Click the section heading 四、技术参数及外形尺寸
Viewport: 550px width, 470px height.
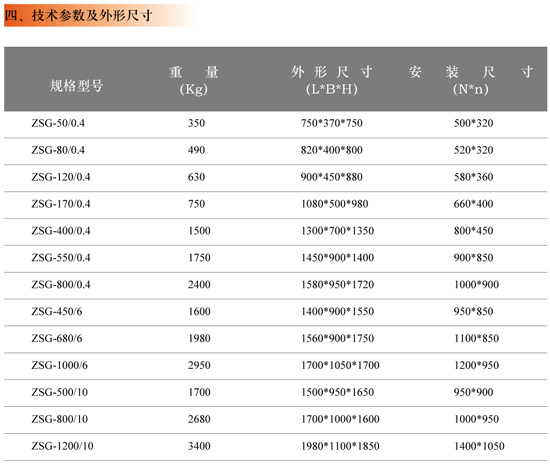(79, 16)
